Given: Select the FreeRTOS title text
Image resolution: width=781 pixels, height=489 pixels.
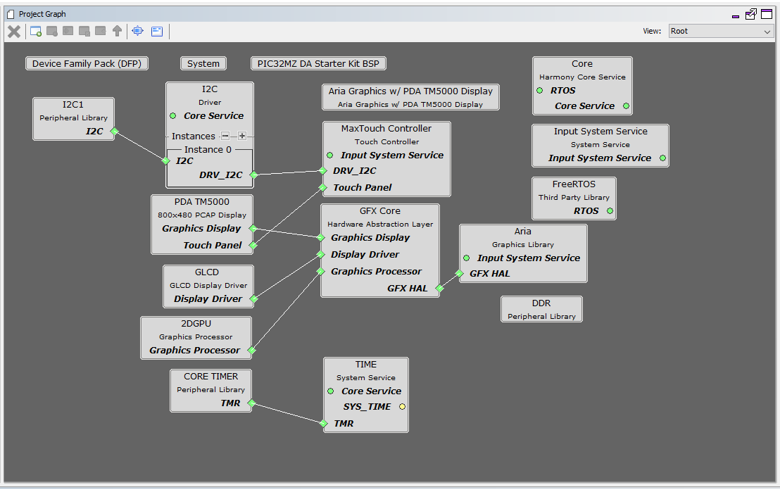Looking at the screenshot, I should (574, 184).
